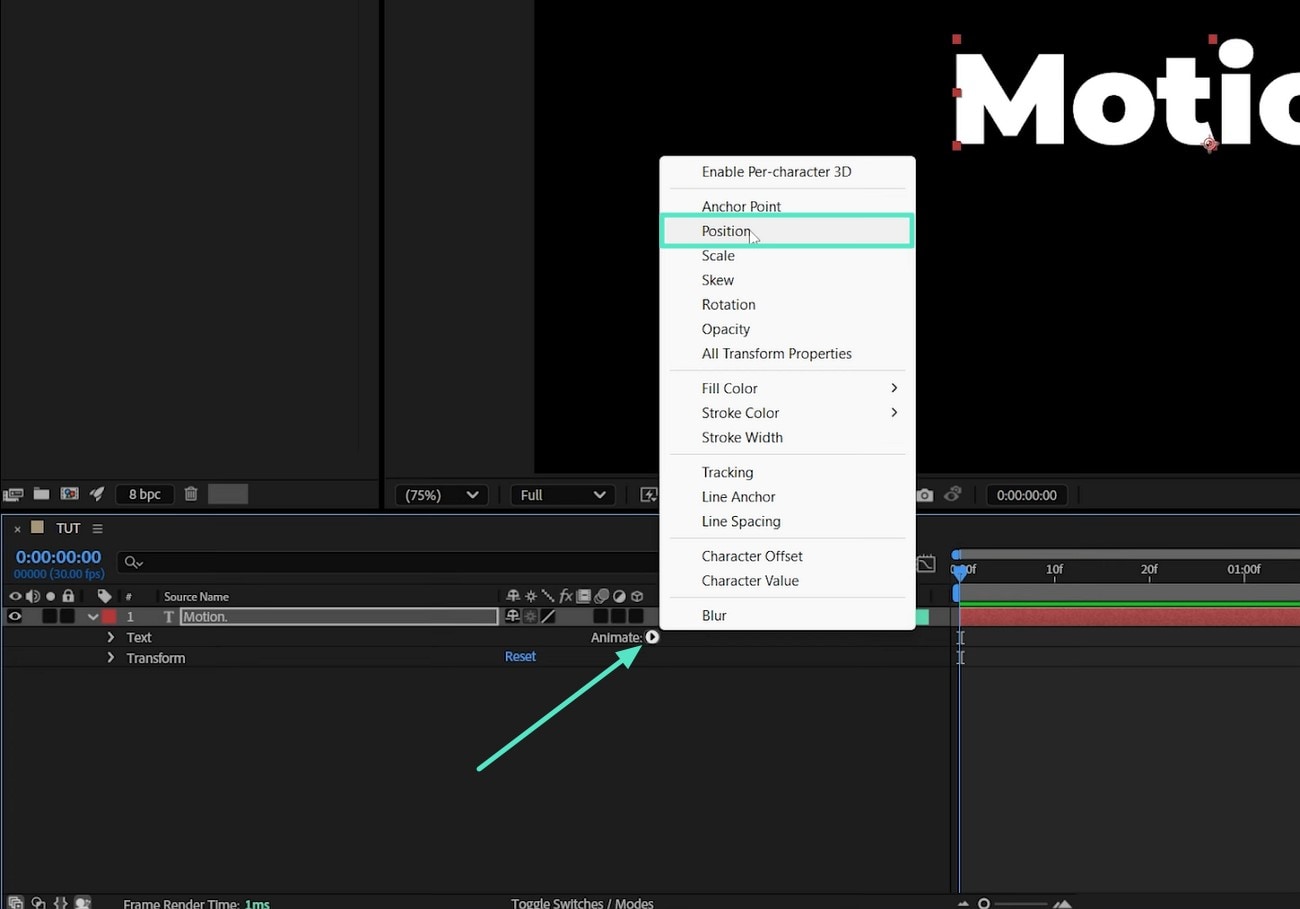
Task: Click the red label color of Motion. layer
Action: pos(109,617)
